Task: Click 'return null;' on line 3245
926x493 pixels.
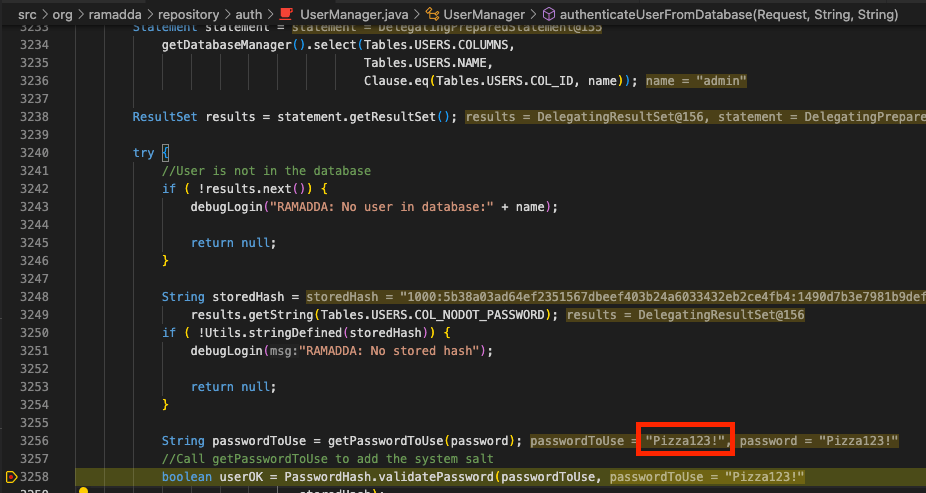Action: coord(233,243)
